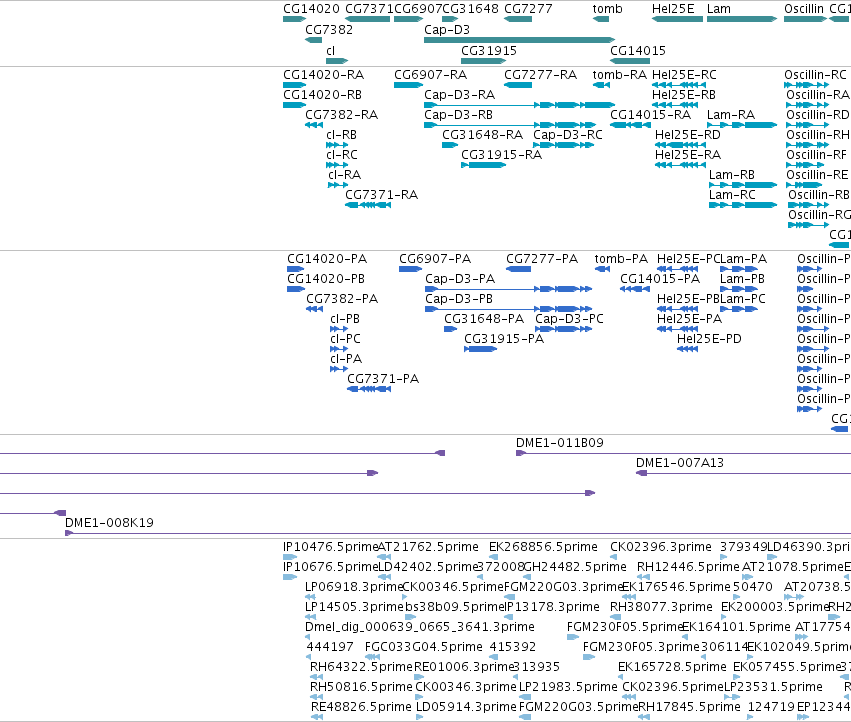This screenshot has width=851, height=722.
Task: Select transcript CG14020-RA
Action: tap(295, 85)
